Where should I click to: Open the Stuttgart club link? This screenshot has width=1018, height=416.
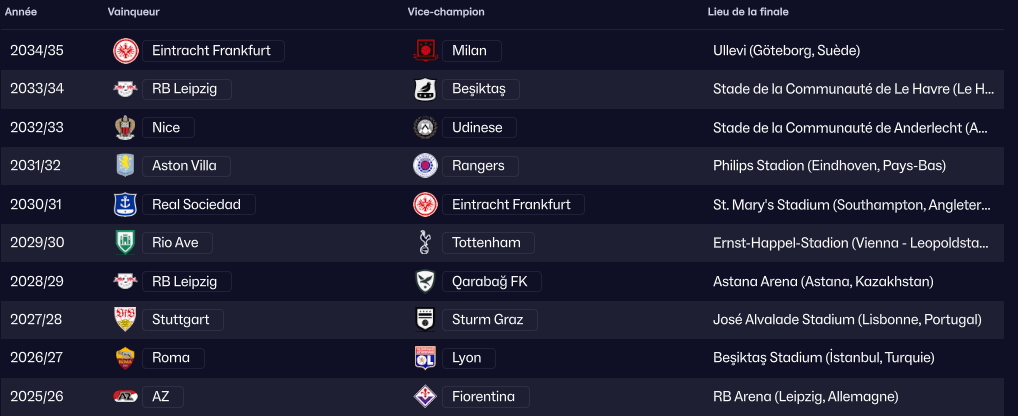183,320
